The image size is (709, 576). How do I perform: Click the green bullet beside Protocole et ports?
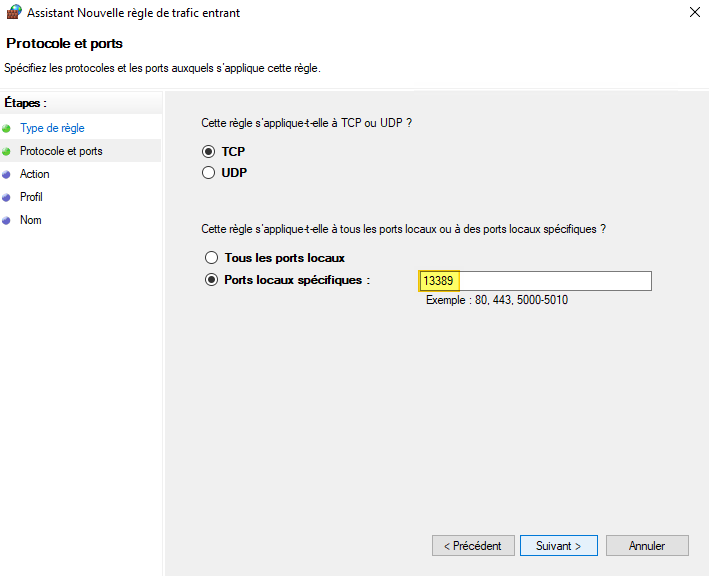7,151
